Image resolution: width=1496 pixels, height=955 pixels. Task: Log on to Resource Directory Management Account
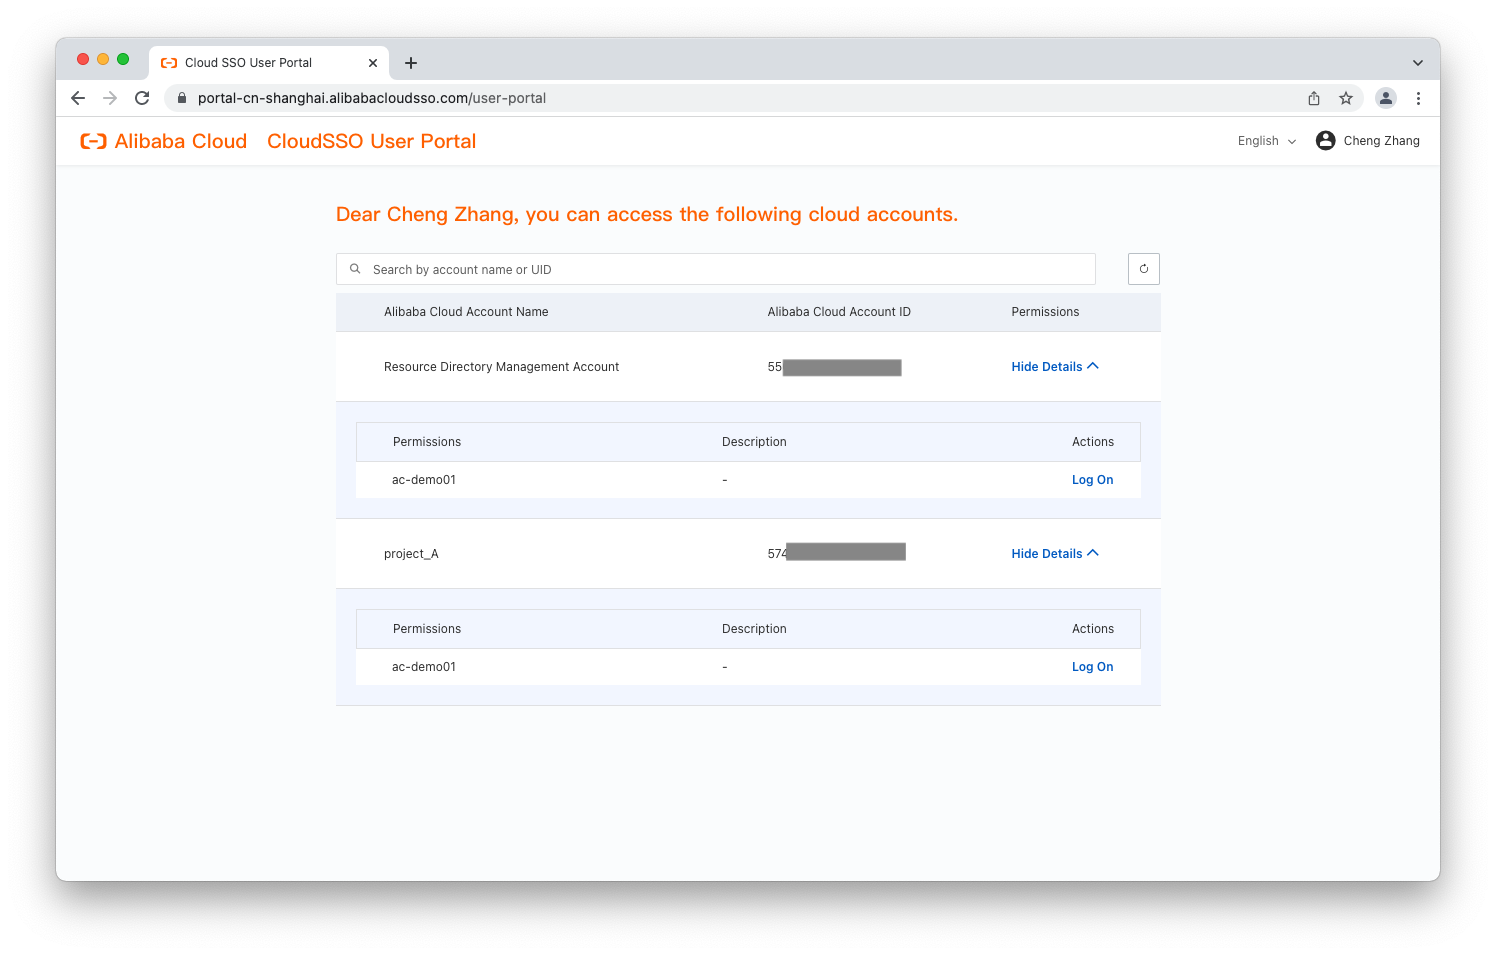tap(1092, 480)
